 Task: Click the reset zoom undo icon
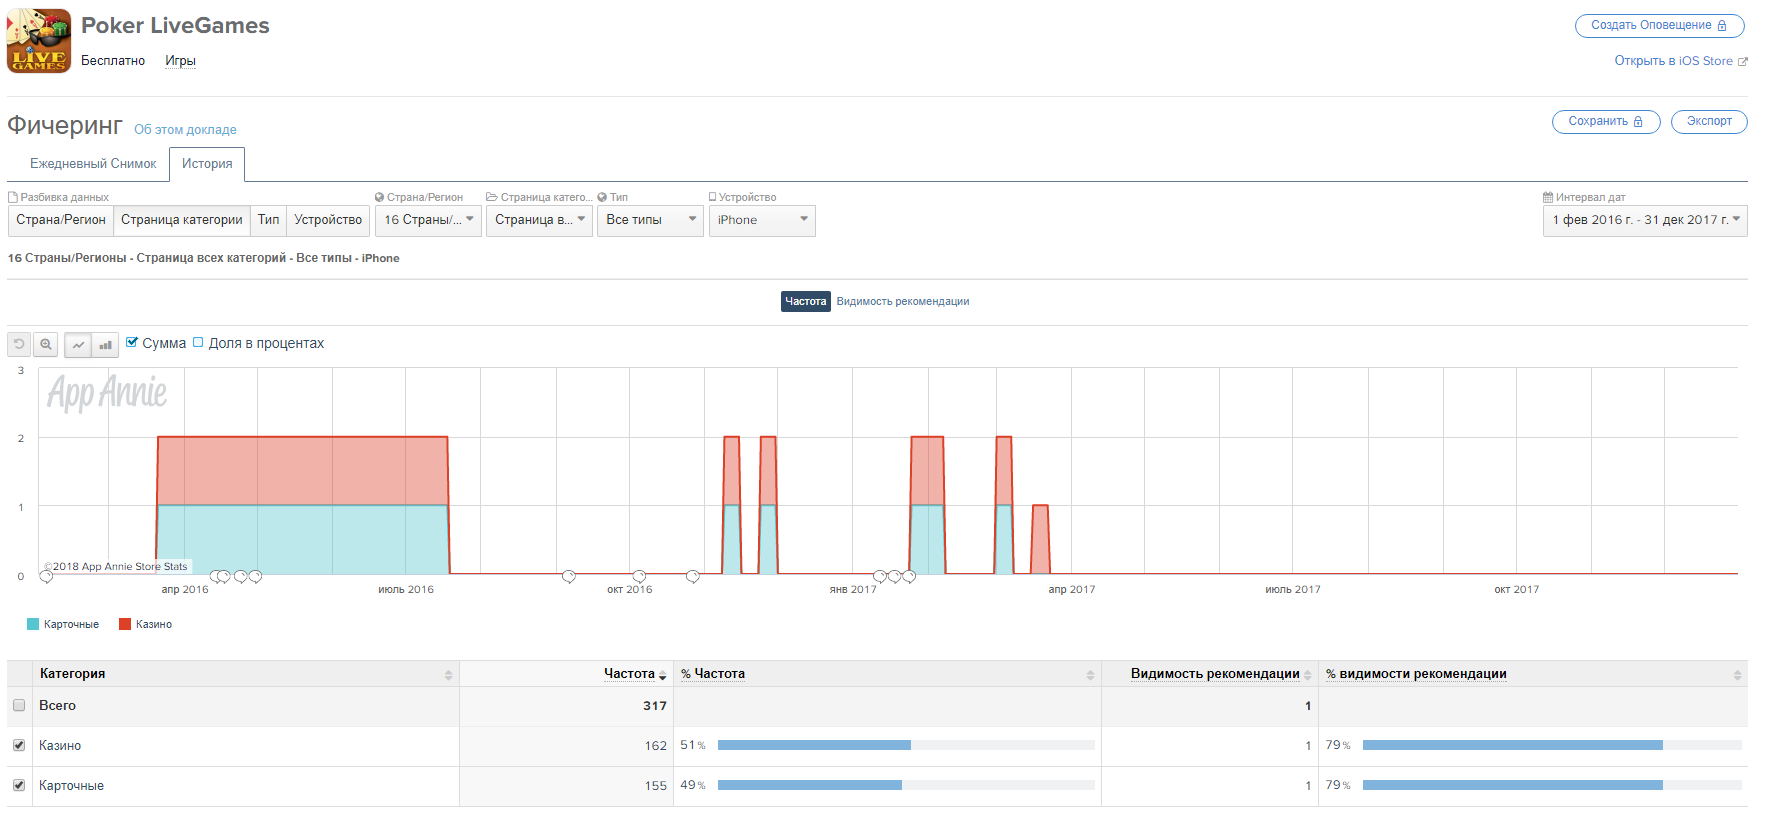[x=19, y=345]
